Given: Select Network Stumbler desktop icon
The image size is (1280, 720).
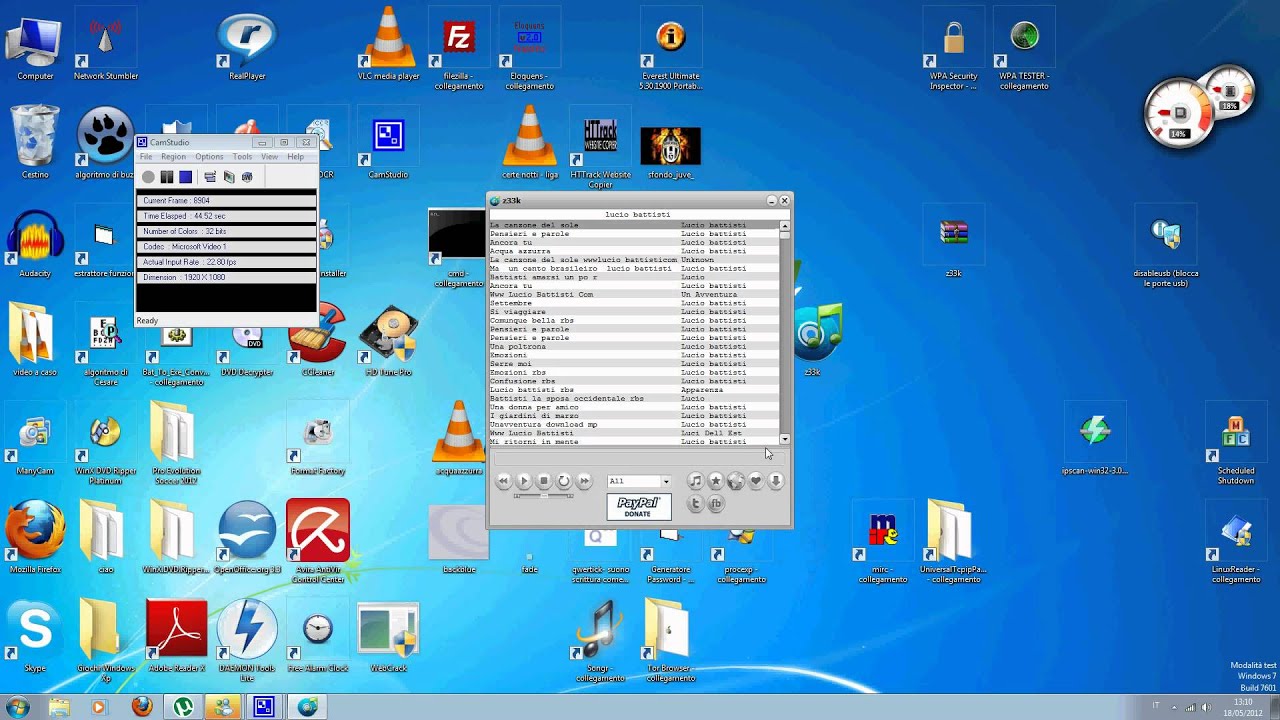Looking at the screenshot, I should [x=106, y=45].
